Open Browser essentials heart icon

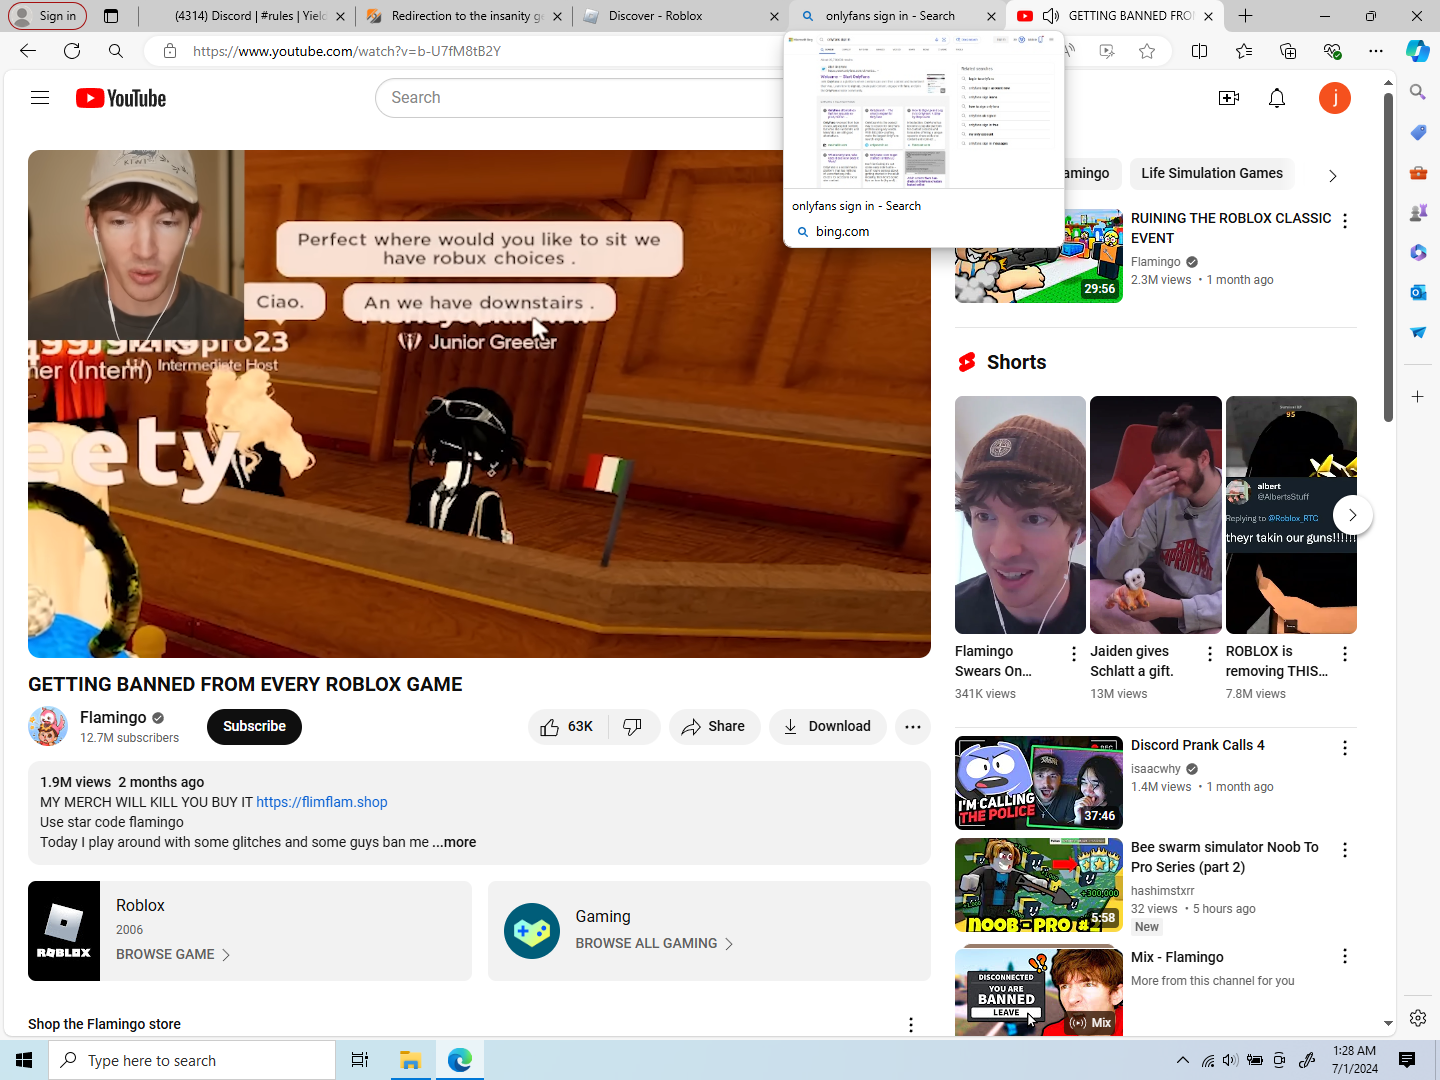(1332, 51)
